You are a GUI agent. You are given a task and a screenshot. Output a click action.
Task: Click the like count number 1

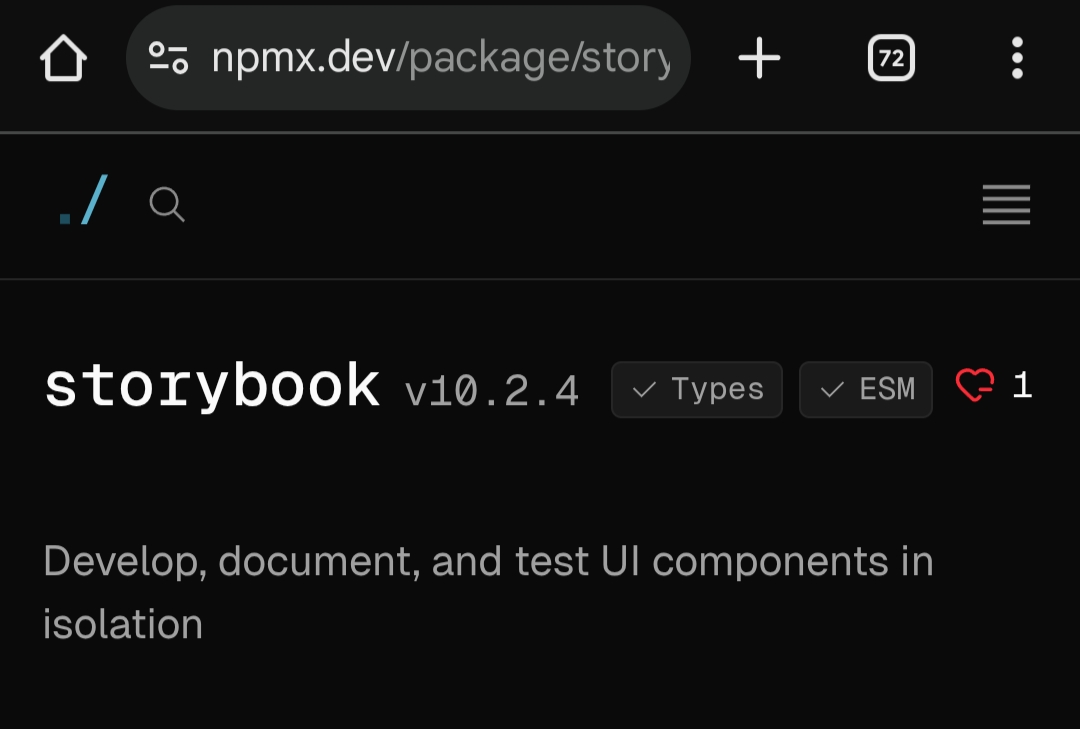[x=1022, y=385]
